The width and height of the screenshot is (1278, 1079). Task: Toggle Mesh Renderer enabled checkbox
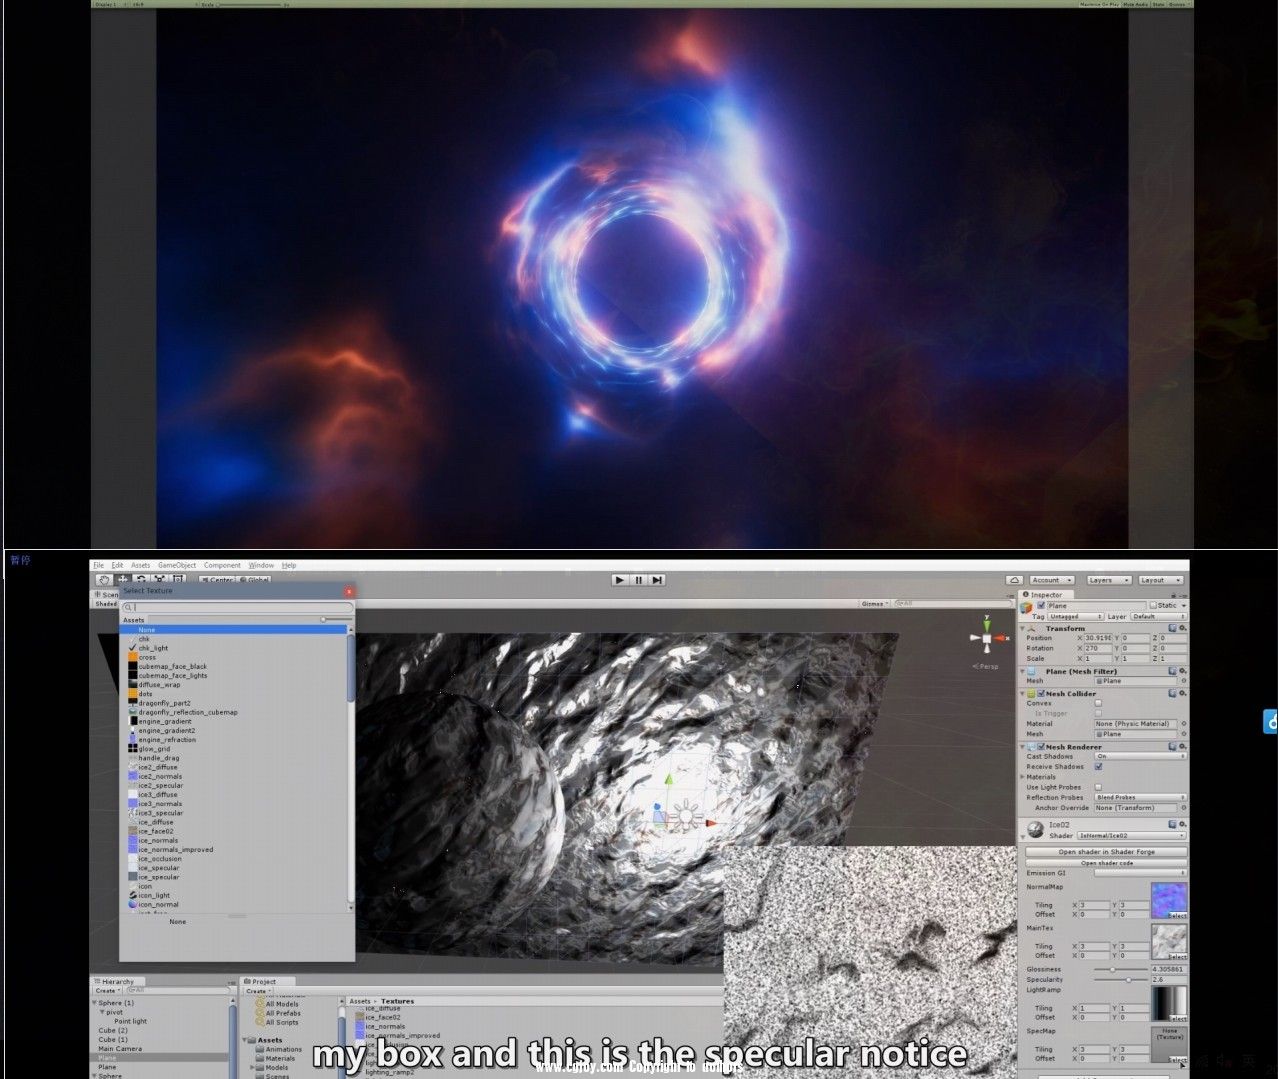(x=1041, y=747)
